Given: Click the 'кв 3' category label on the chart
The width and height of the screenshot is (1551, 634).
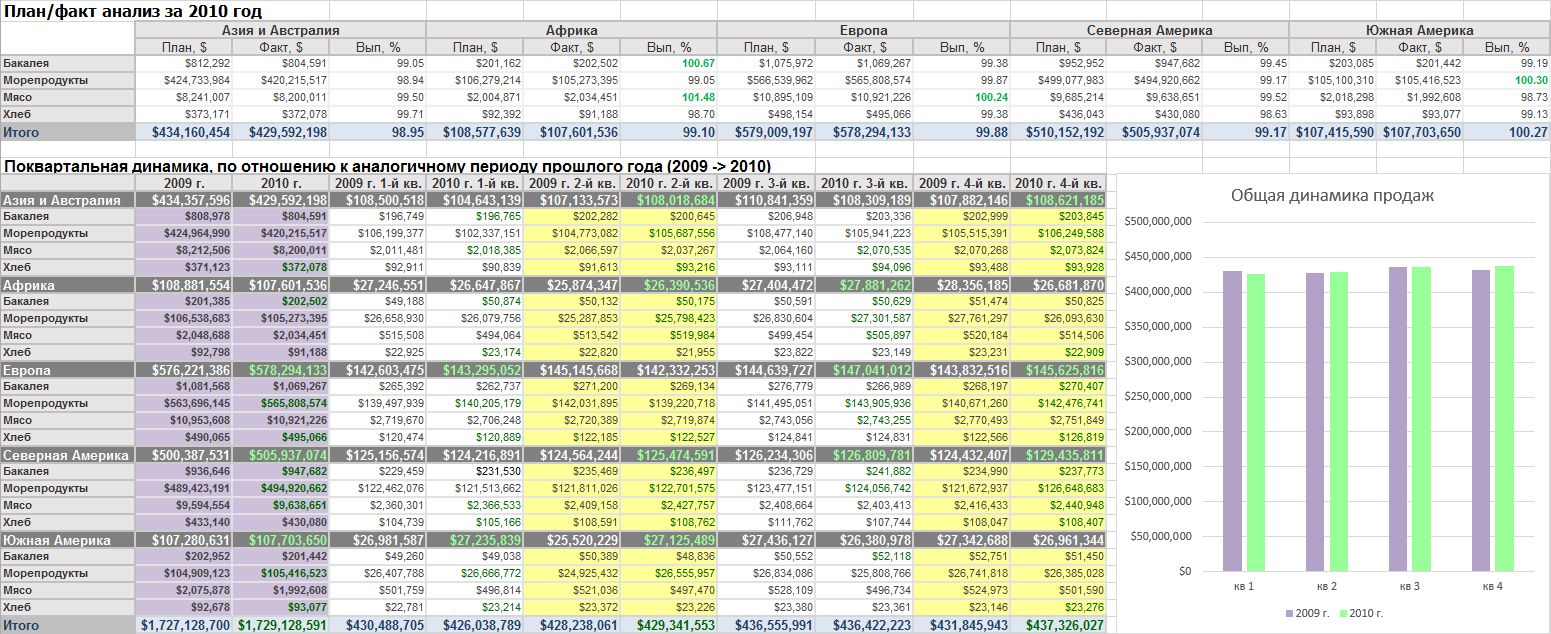Looking at the screenshot, I should 1414,585.
